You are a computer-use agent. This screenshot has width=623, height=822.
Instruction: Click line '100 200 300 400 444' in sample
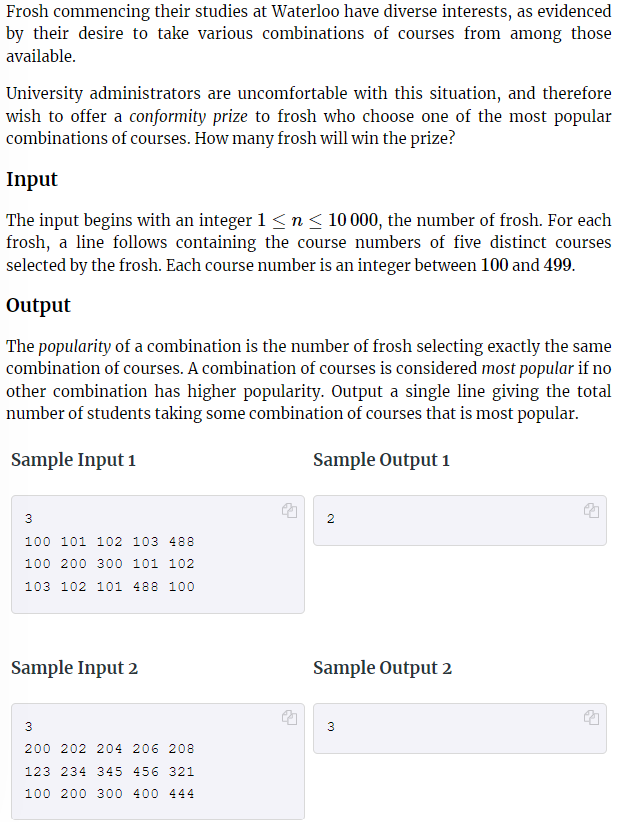[x=110, y=794]
